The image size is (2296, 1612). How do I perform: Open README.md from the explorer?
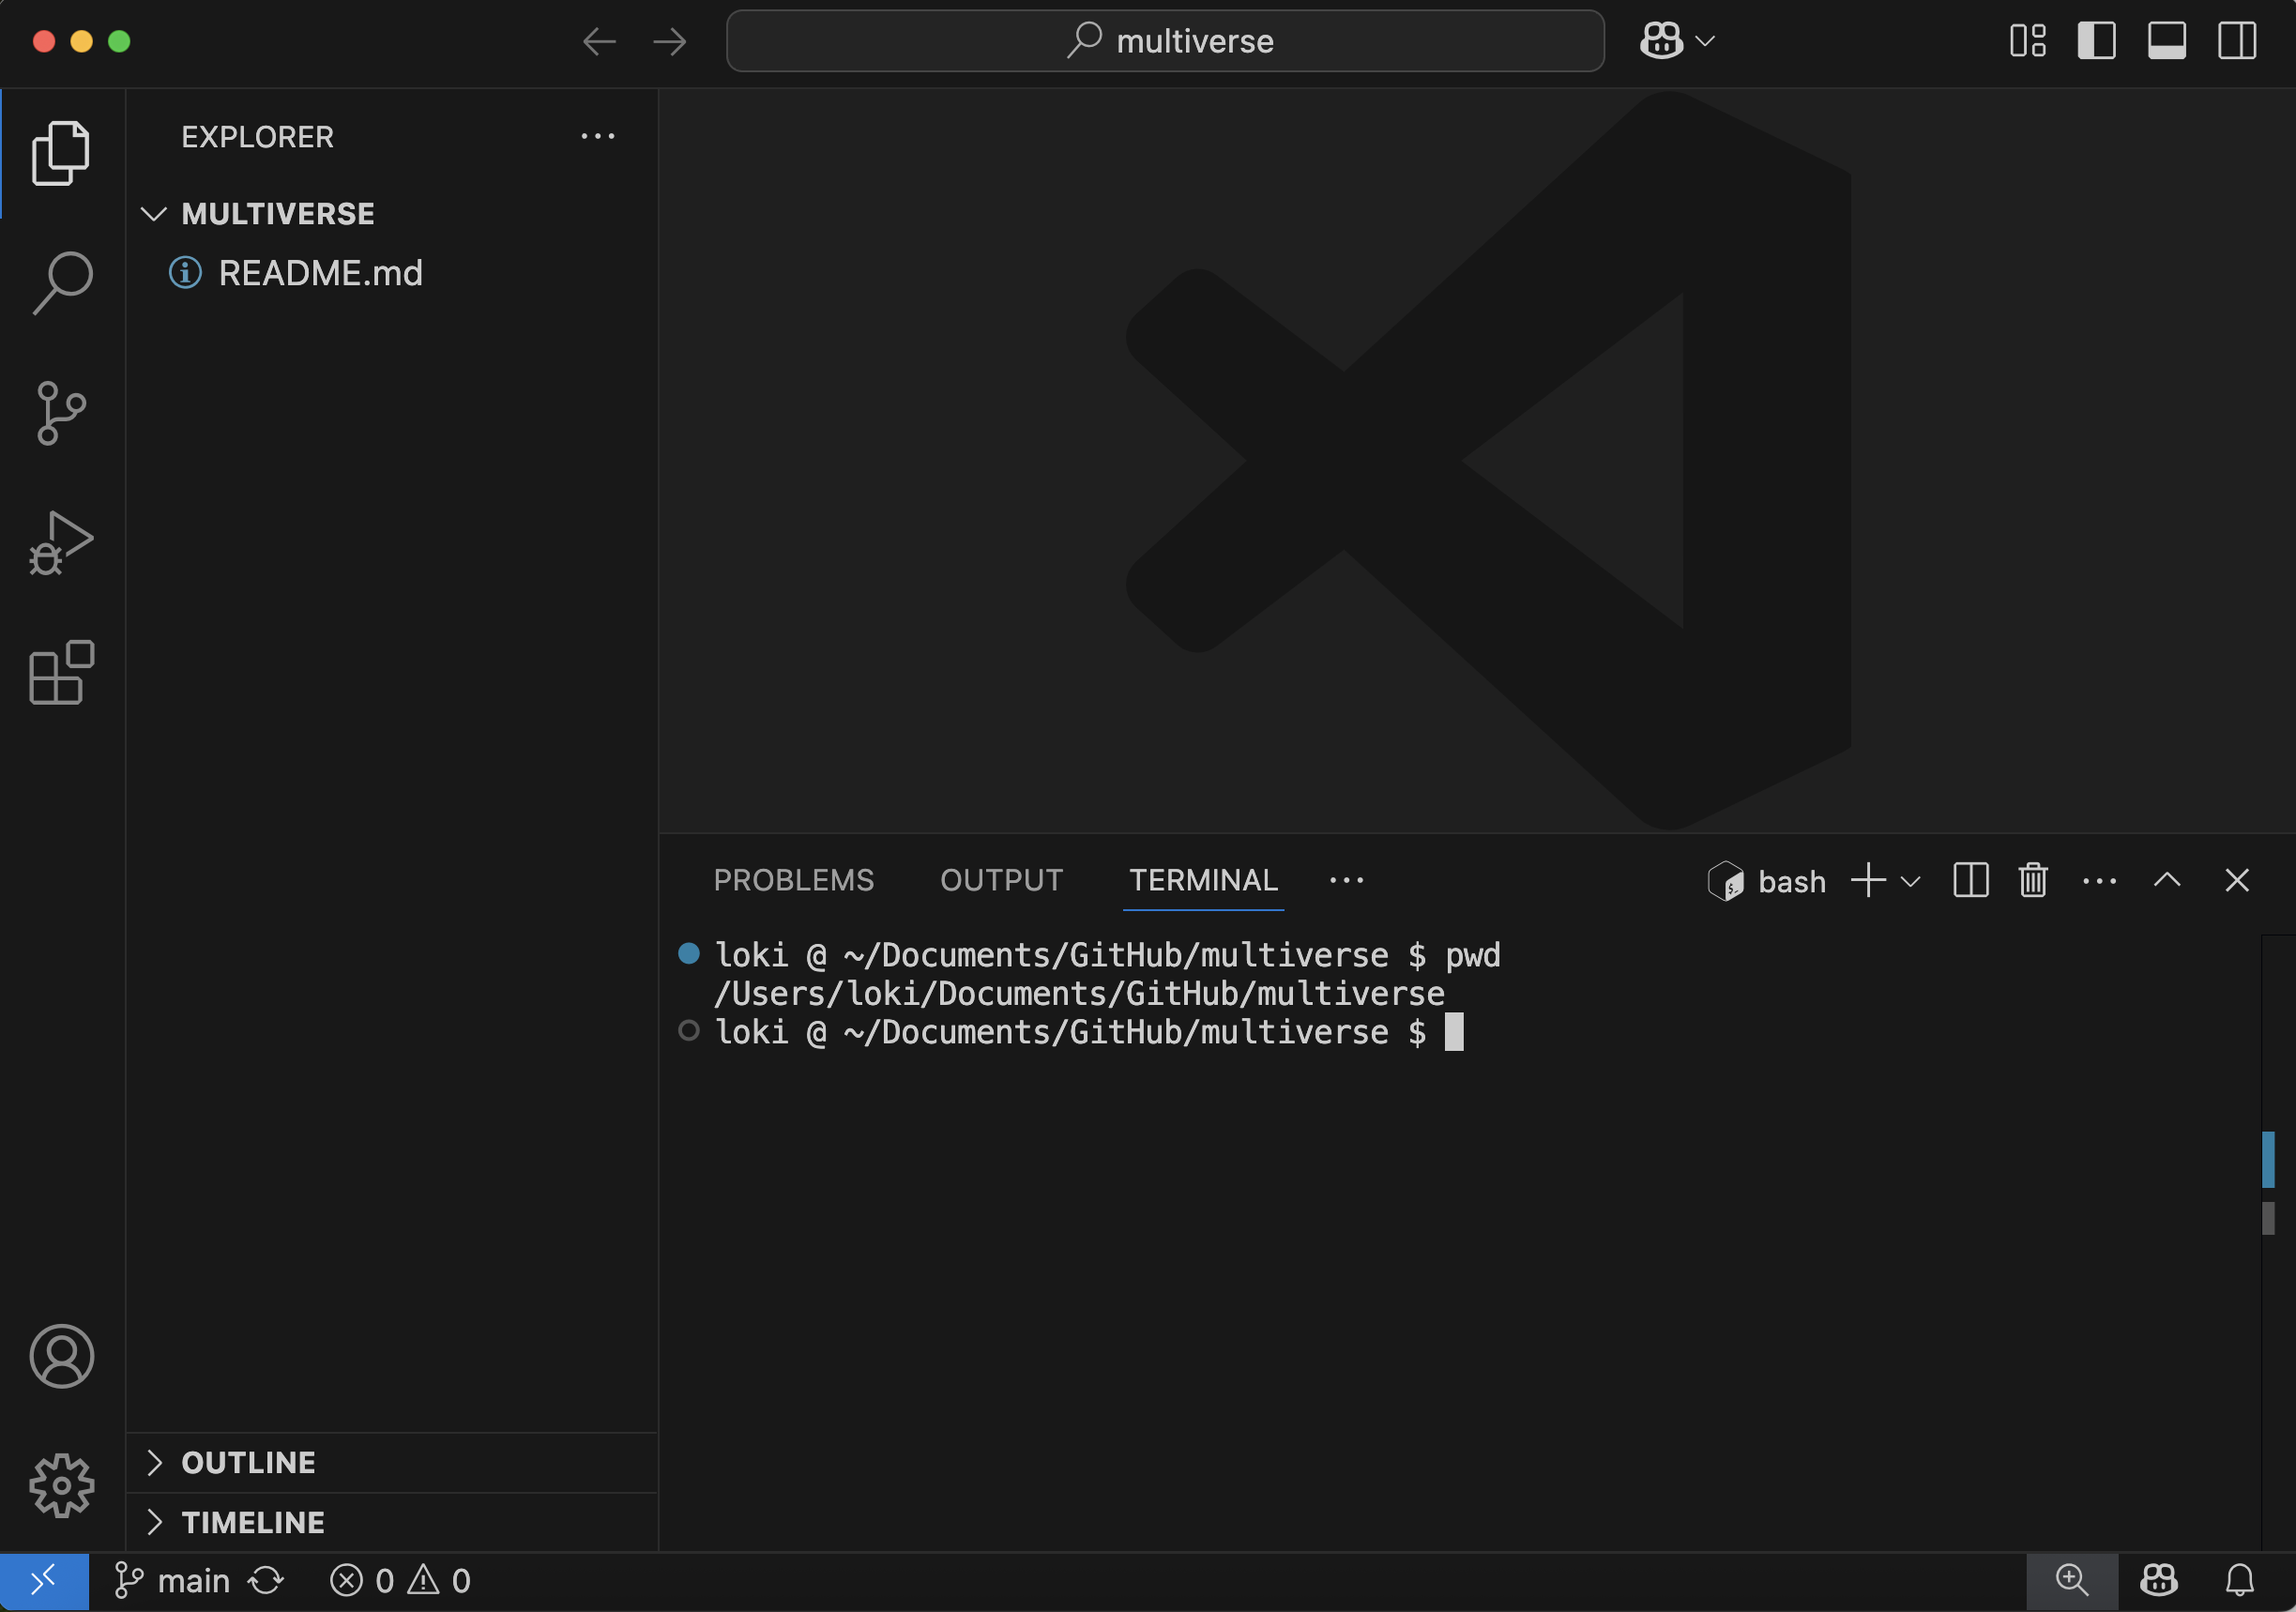tap(320, 273)
